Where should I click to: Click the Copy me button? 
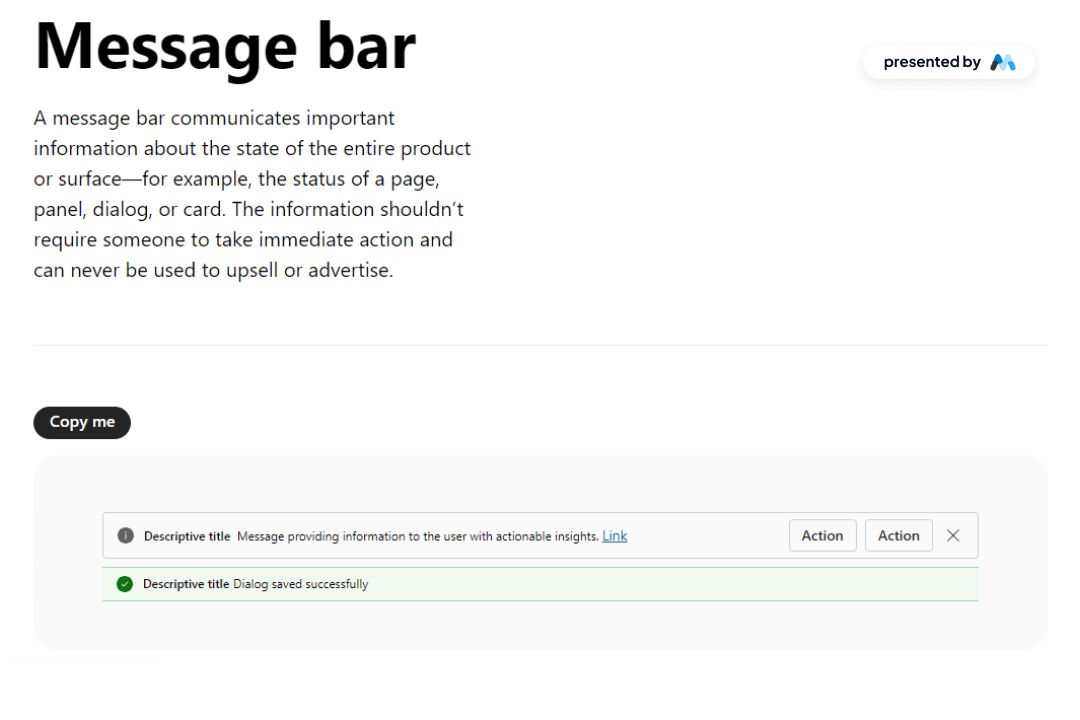coord(82,422)
